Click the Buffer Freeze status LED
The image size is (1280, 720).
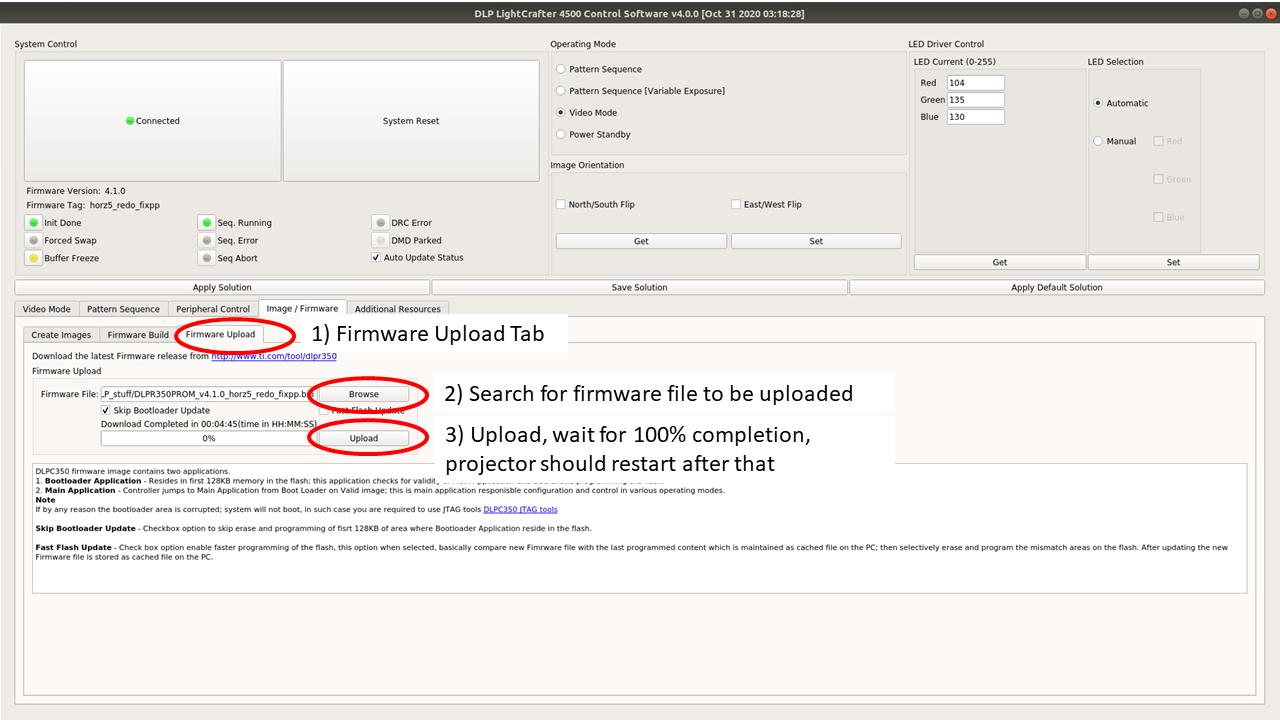tap(34, 258)
